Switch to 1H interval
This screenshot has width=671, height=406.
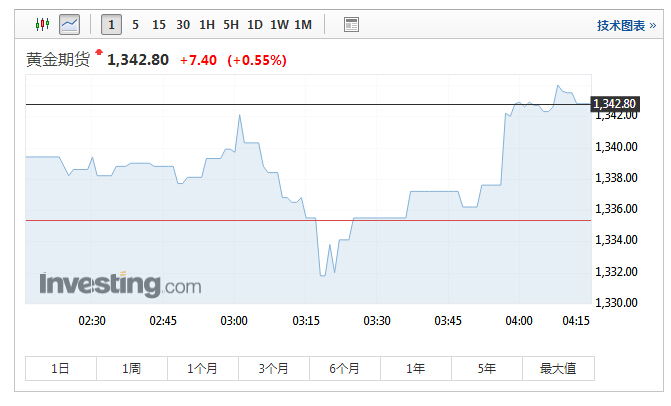(207, 24)
